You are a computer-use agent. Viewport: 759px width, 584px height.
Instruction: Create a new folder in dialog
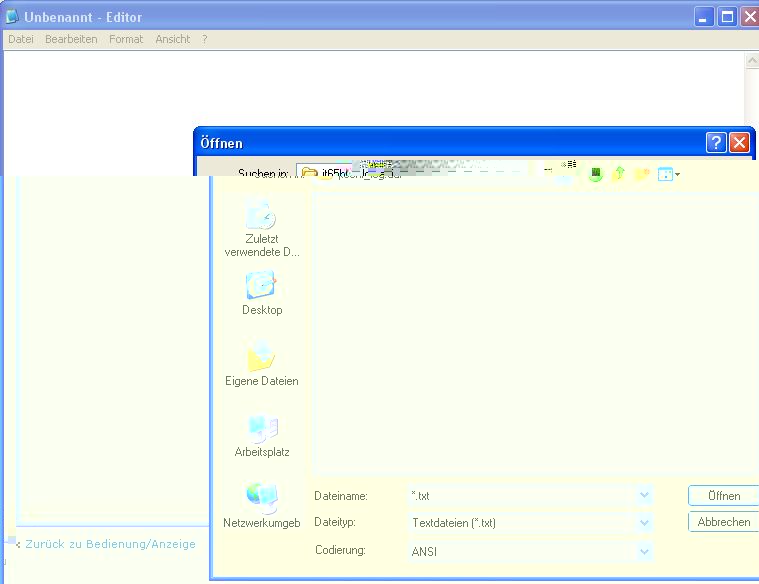pos(642,173)
